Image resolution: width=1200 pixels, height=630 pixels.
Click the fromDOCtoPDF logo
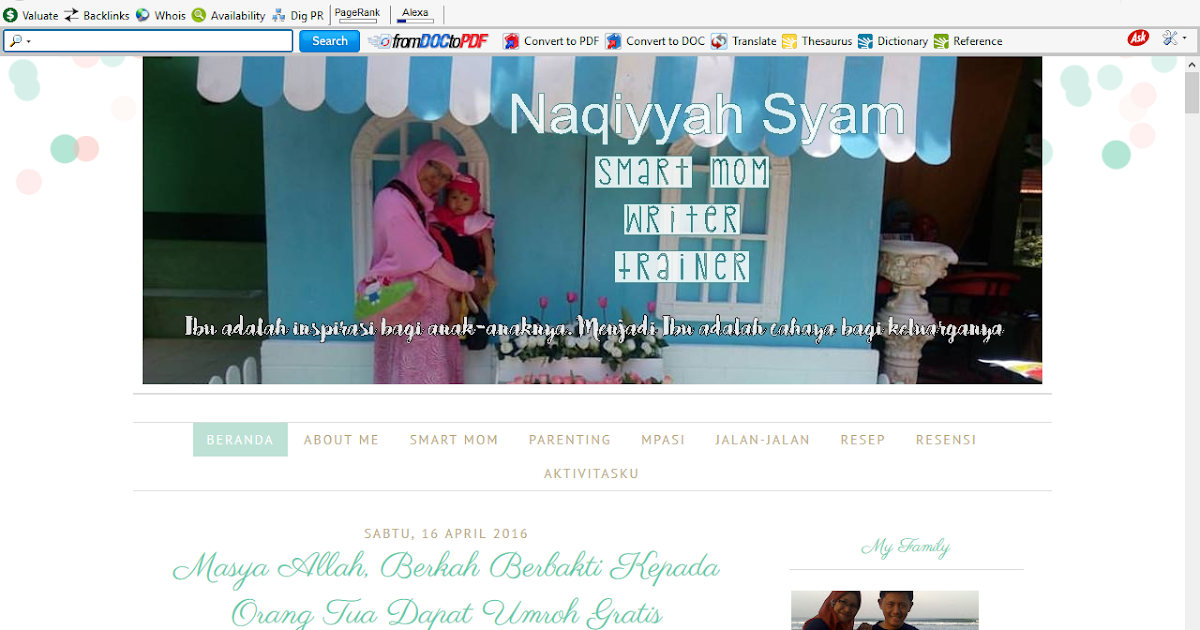click(428, 41)
